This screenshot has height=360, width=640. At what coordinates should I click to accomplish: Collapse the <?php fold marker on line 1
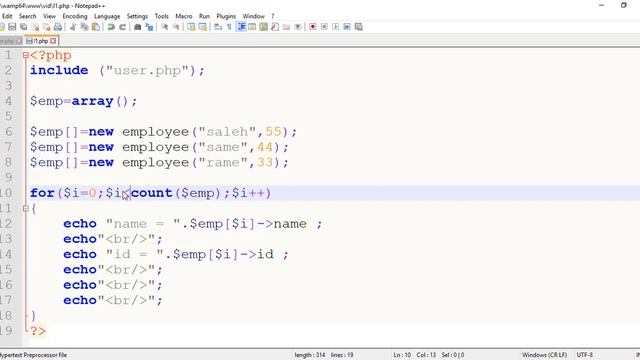pos(26,55)
